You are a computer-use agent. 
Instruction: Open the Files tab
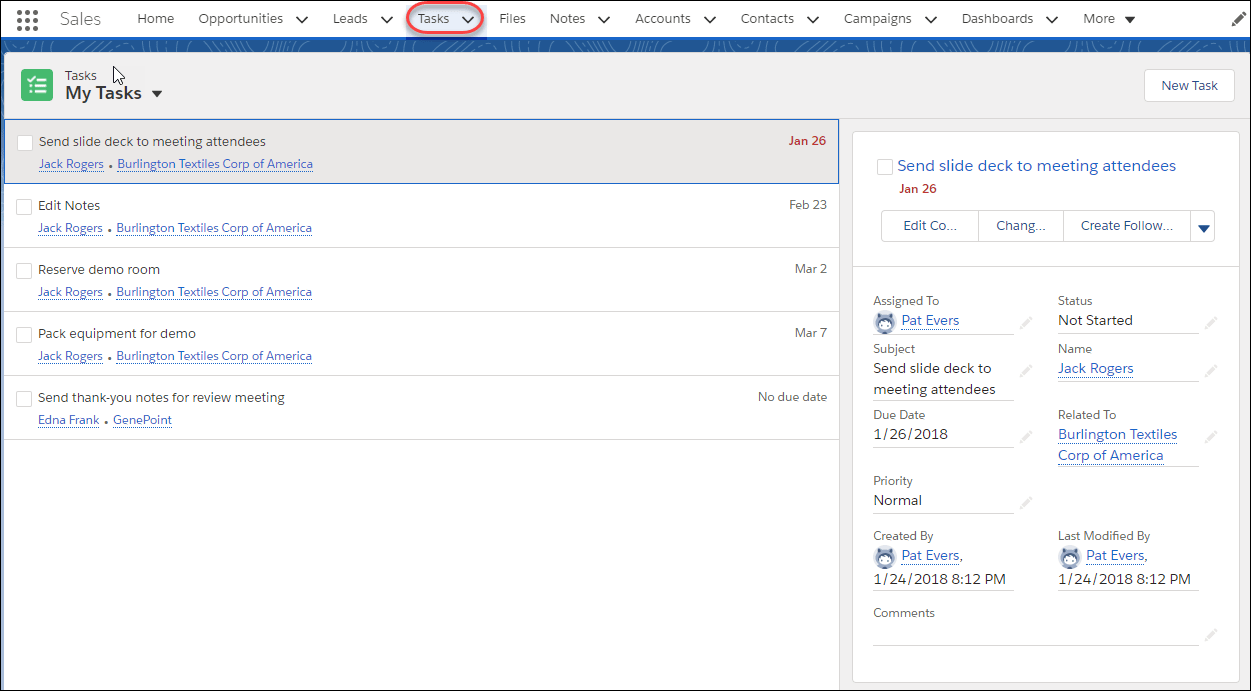click(512, 18)
